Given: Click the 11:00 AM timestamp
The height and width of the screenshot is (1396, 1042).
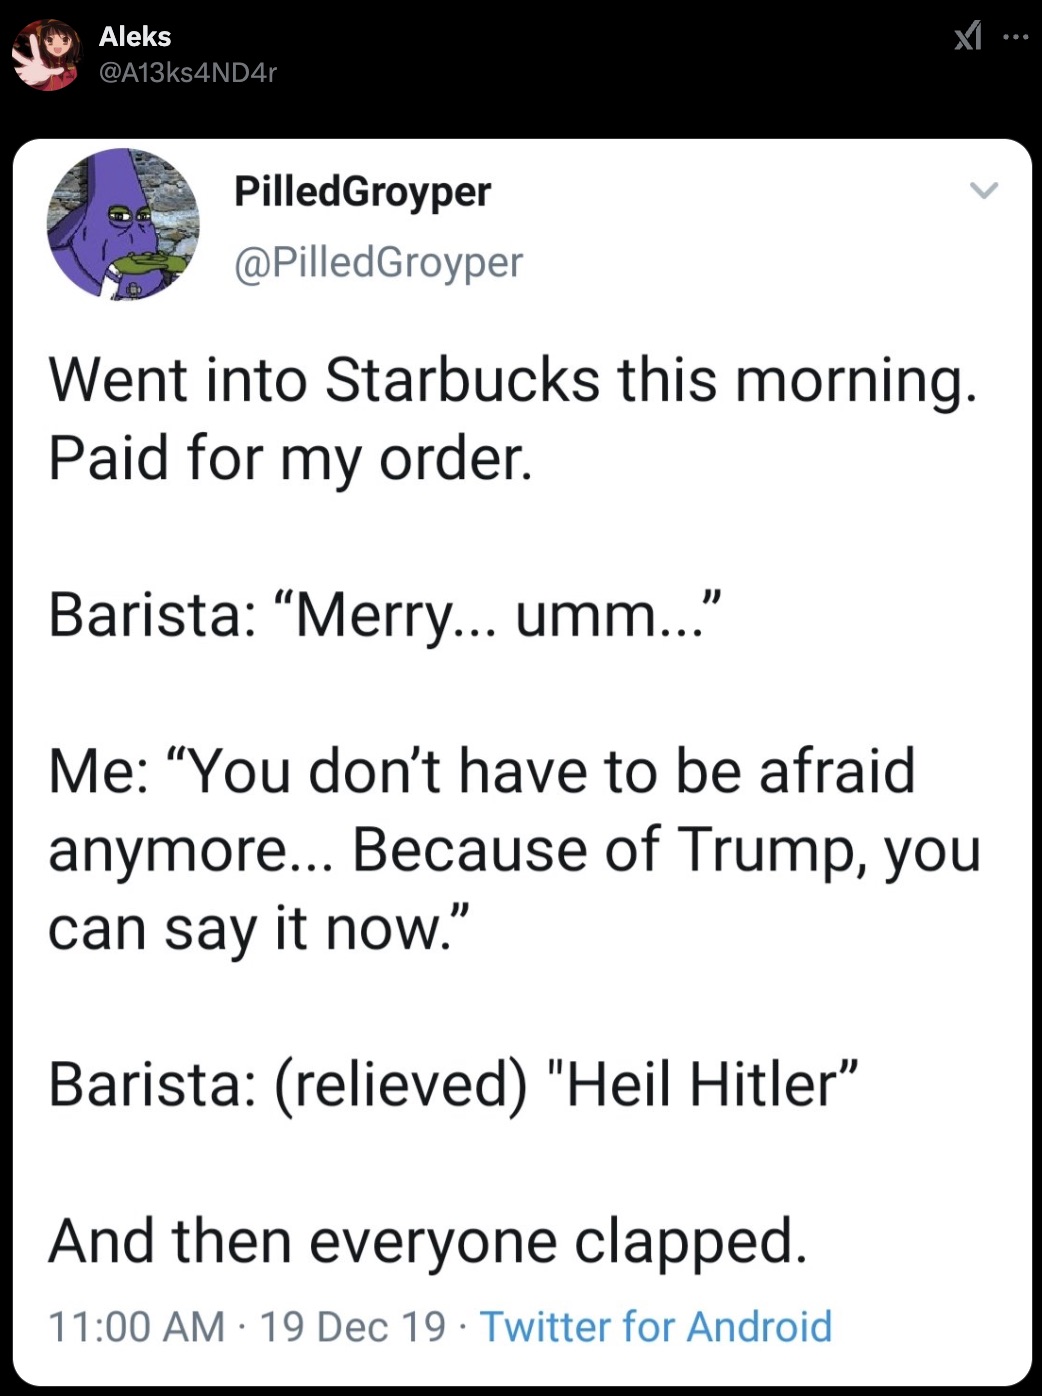Looking at the screenshot, I should pyautogui.click(x=137, y=1326).
